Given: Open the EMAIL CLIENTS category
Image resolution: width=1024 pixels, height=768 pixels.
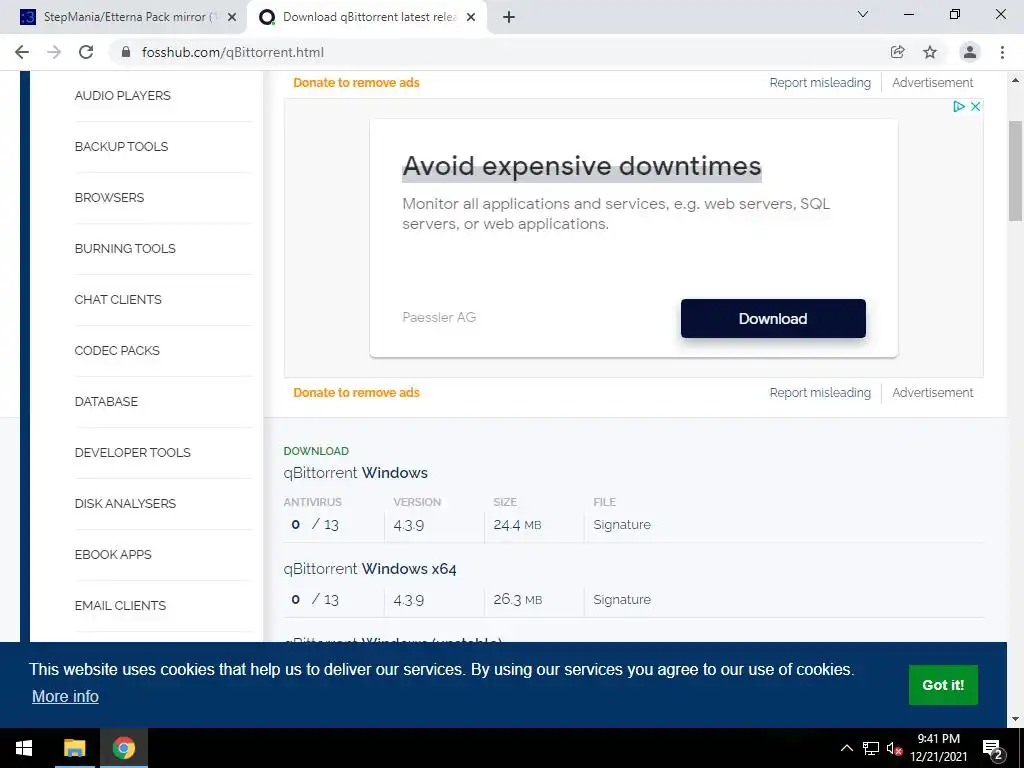Looking at the screenshot, I should 120,605.
